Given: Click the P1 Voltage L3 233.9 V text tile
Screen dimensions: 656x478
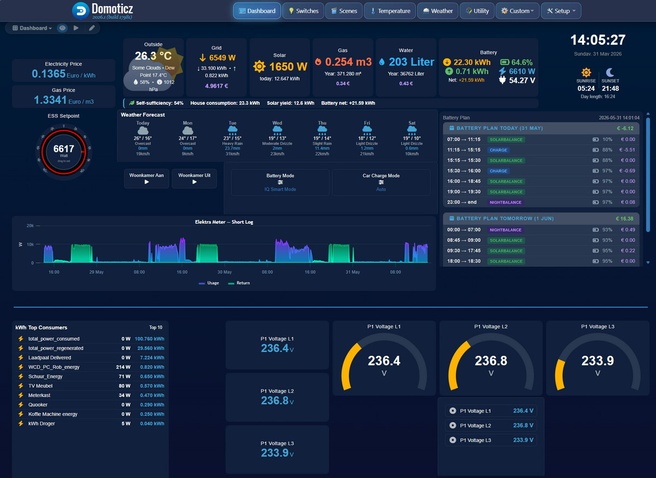Looking at the screenshot, I should 277,450.
